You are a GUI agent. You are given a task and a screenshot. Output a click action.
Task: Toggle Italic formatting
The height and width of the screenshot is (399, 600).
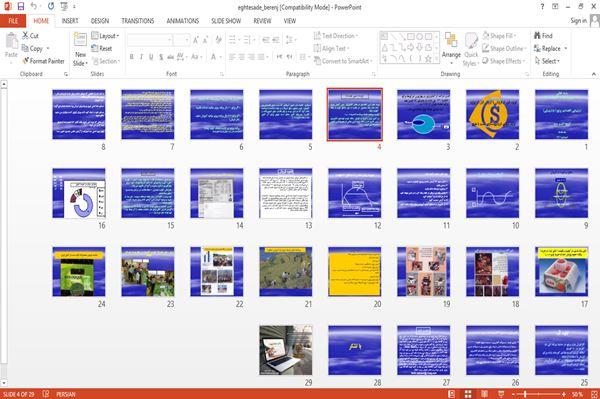(141, 57)
